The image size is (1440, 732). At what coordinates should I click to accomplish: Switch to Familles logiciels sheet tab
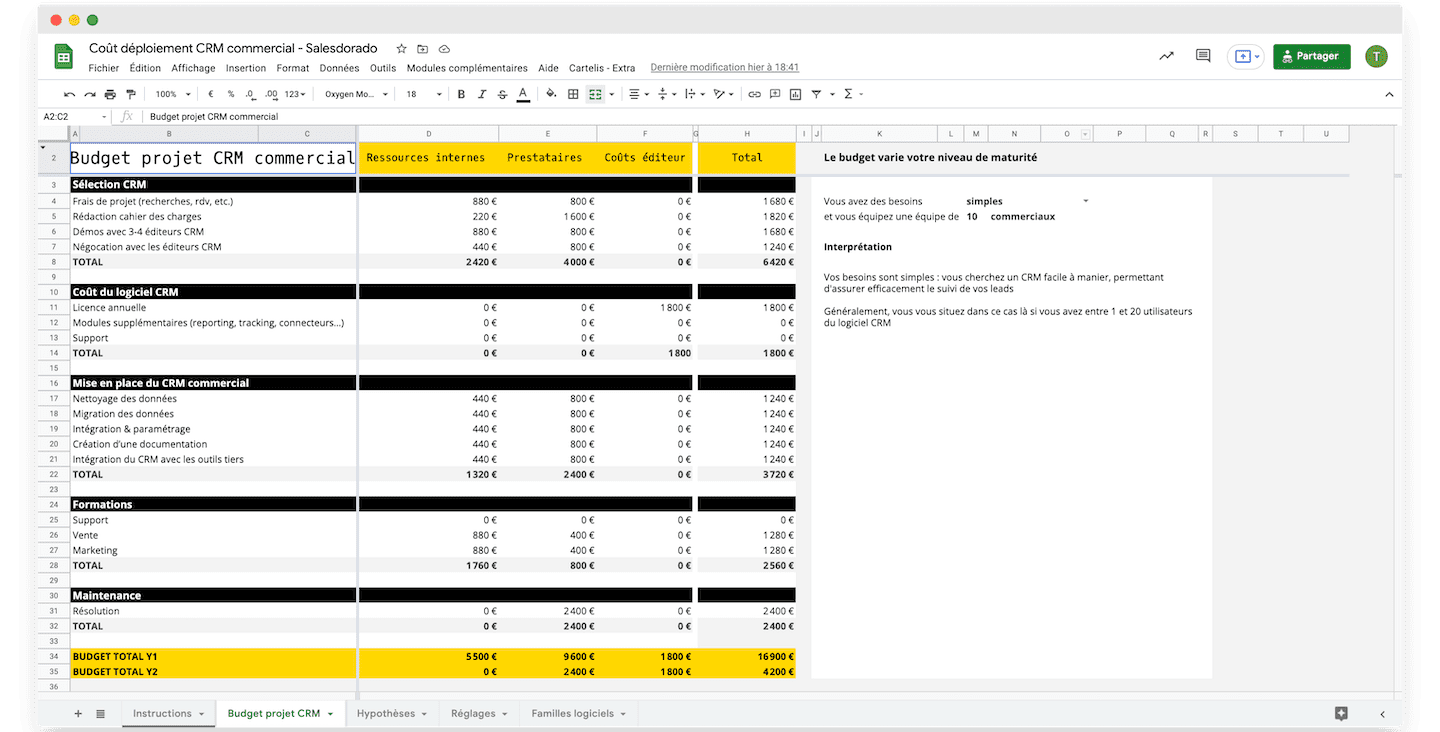pos(579,713)
